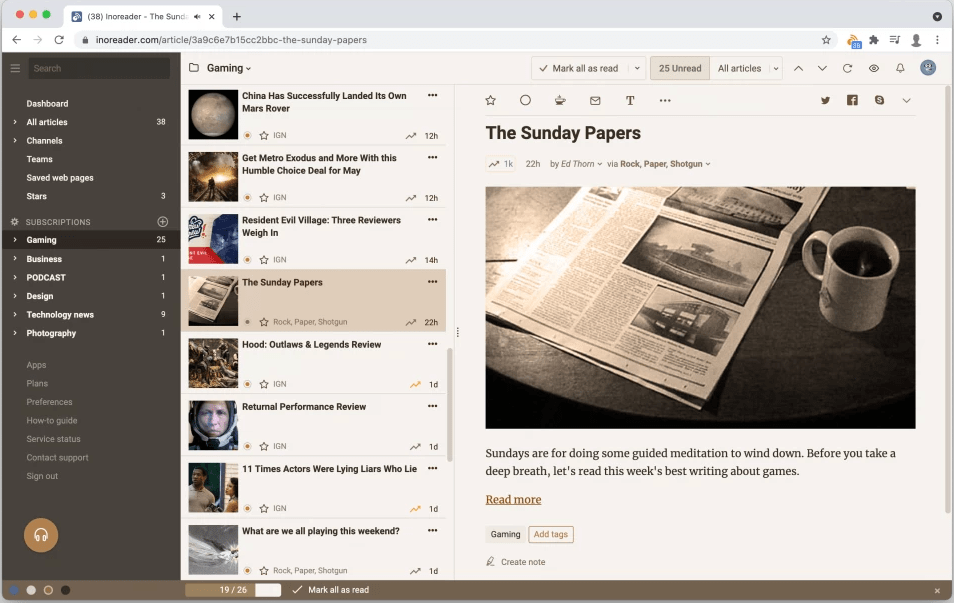Open dropdown arrow beside top Mark all as read
Screen dimensions: 954x603
(x=637, y=68)
